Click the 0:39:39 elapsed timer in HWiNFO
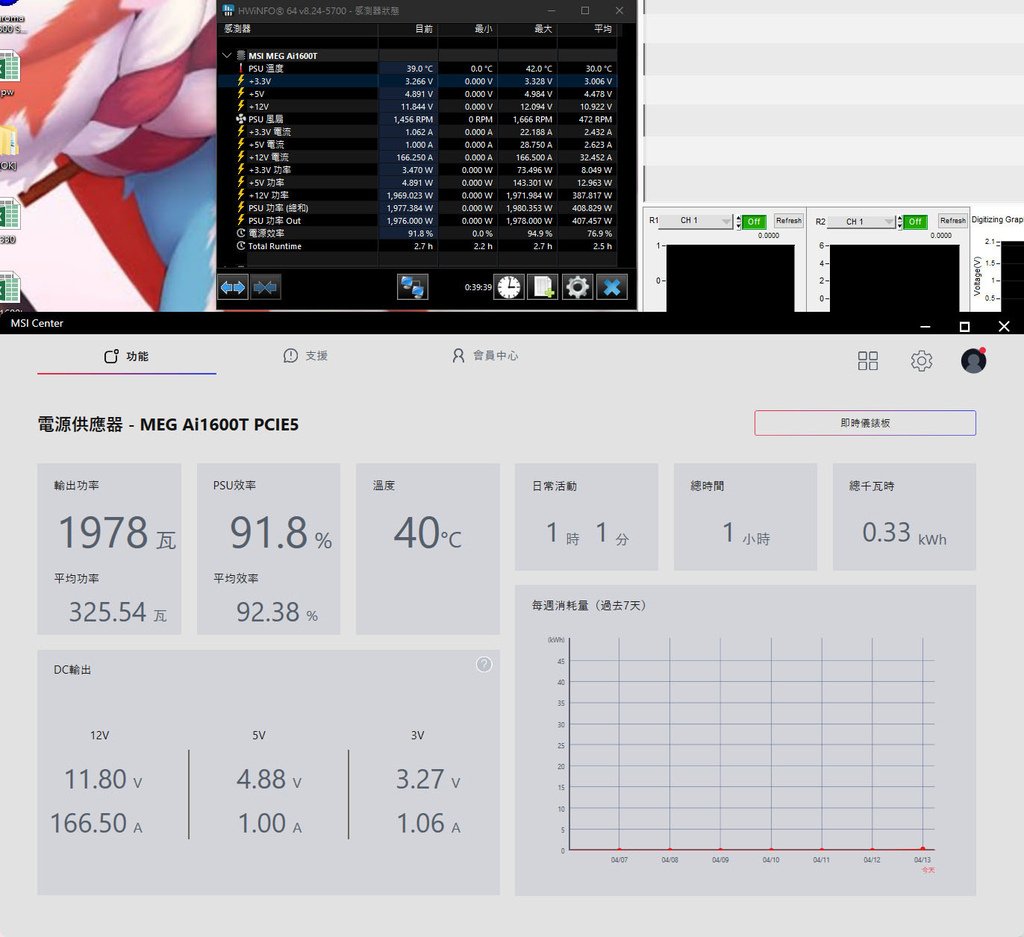 pyautogui.click(x=477, y=287)
